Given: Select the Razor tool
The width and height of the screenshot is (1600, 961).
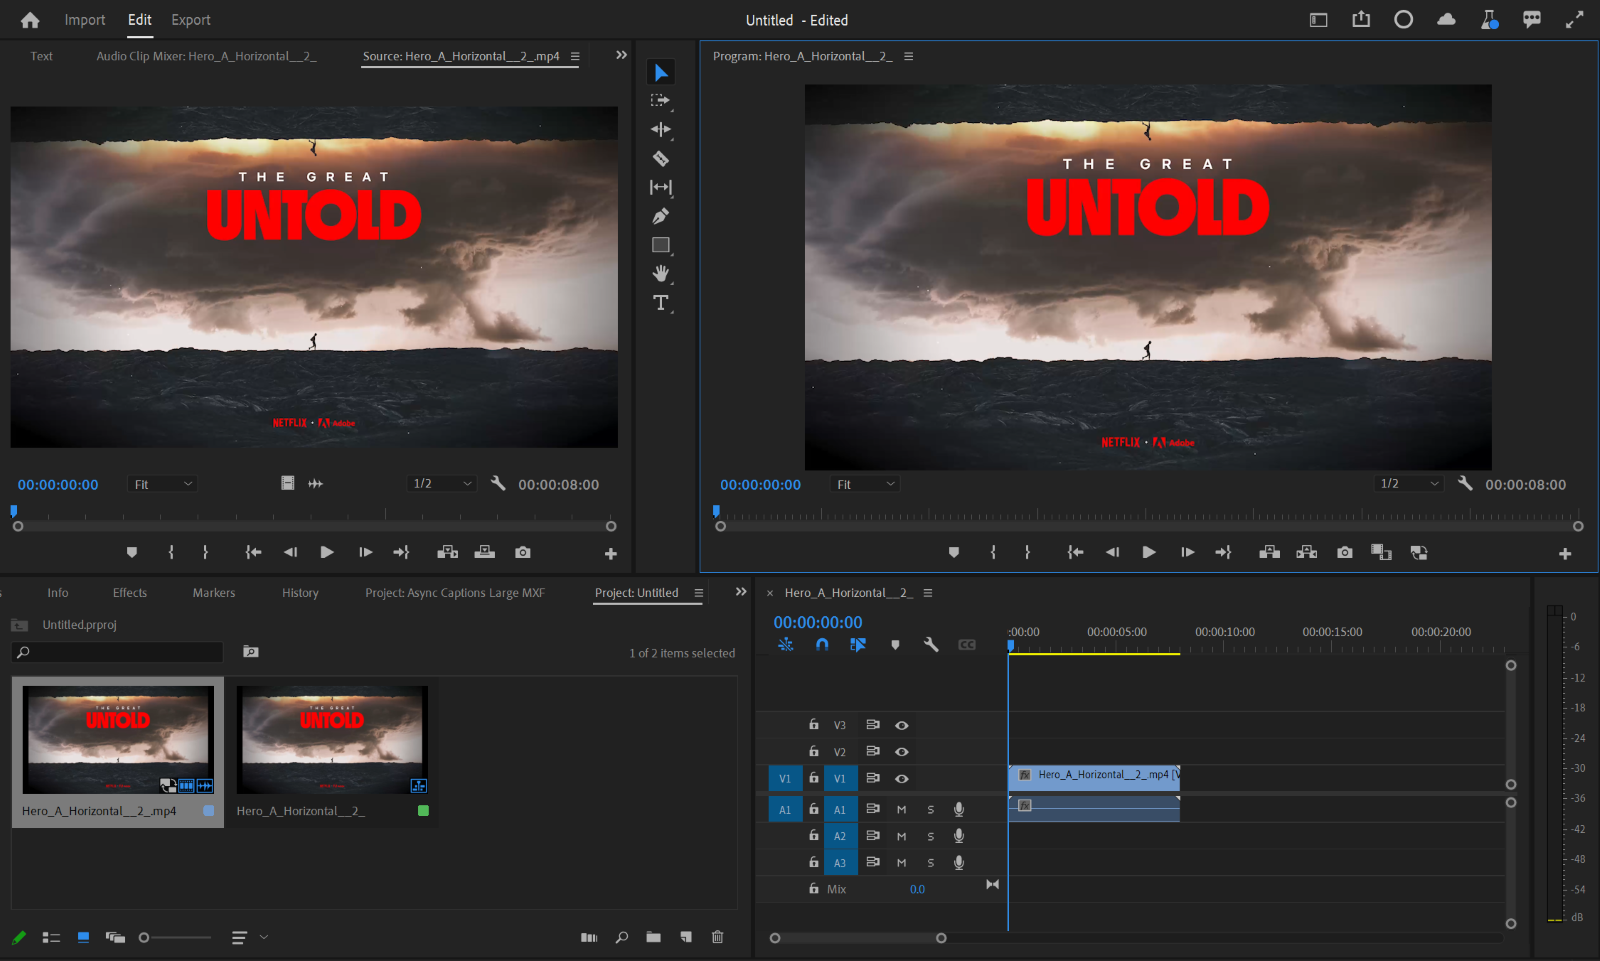Looking at the screenshot, I should [660, 158].
